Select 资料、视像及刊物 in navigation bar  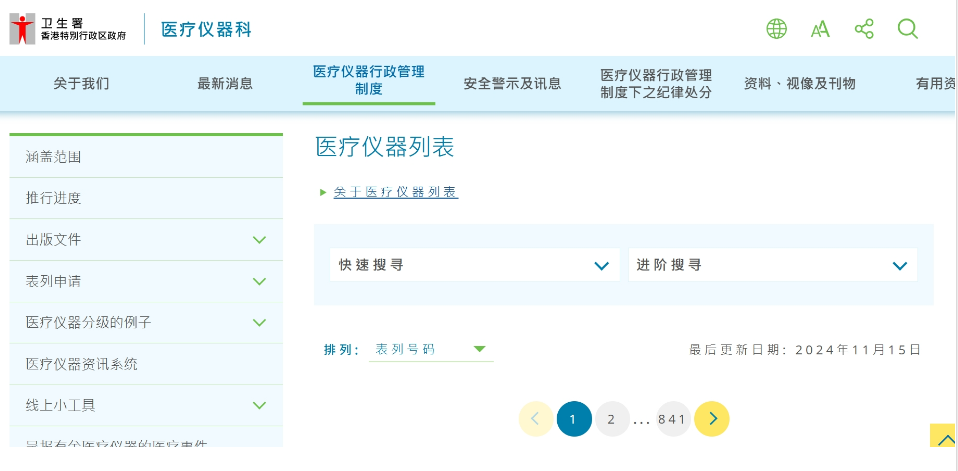(799, 84)
